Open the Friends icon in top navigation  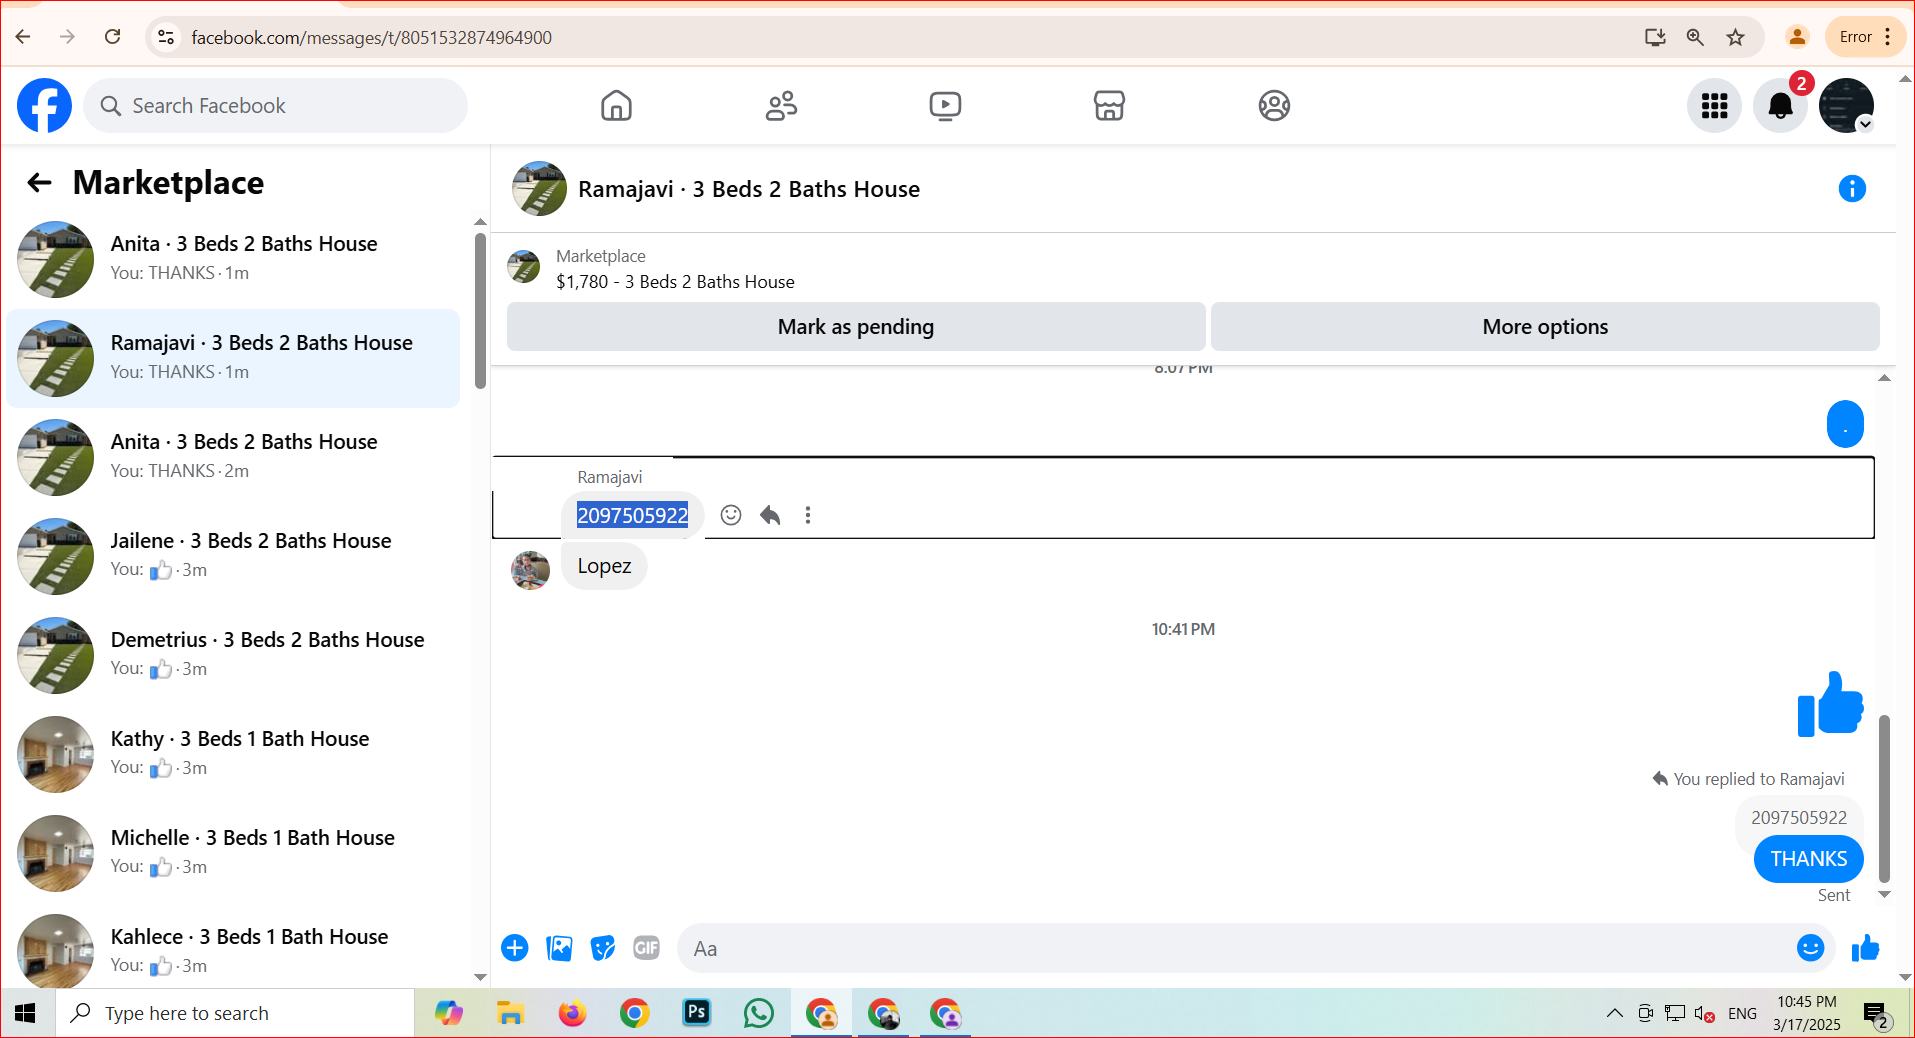(x=781, y=105)
